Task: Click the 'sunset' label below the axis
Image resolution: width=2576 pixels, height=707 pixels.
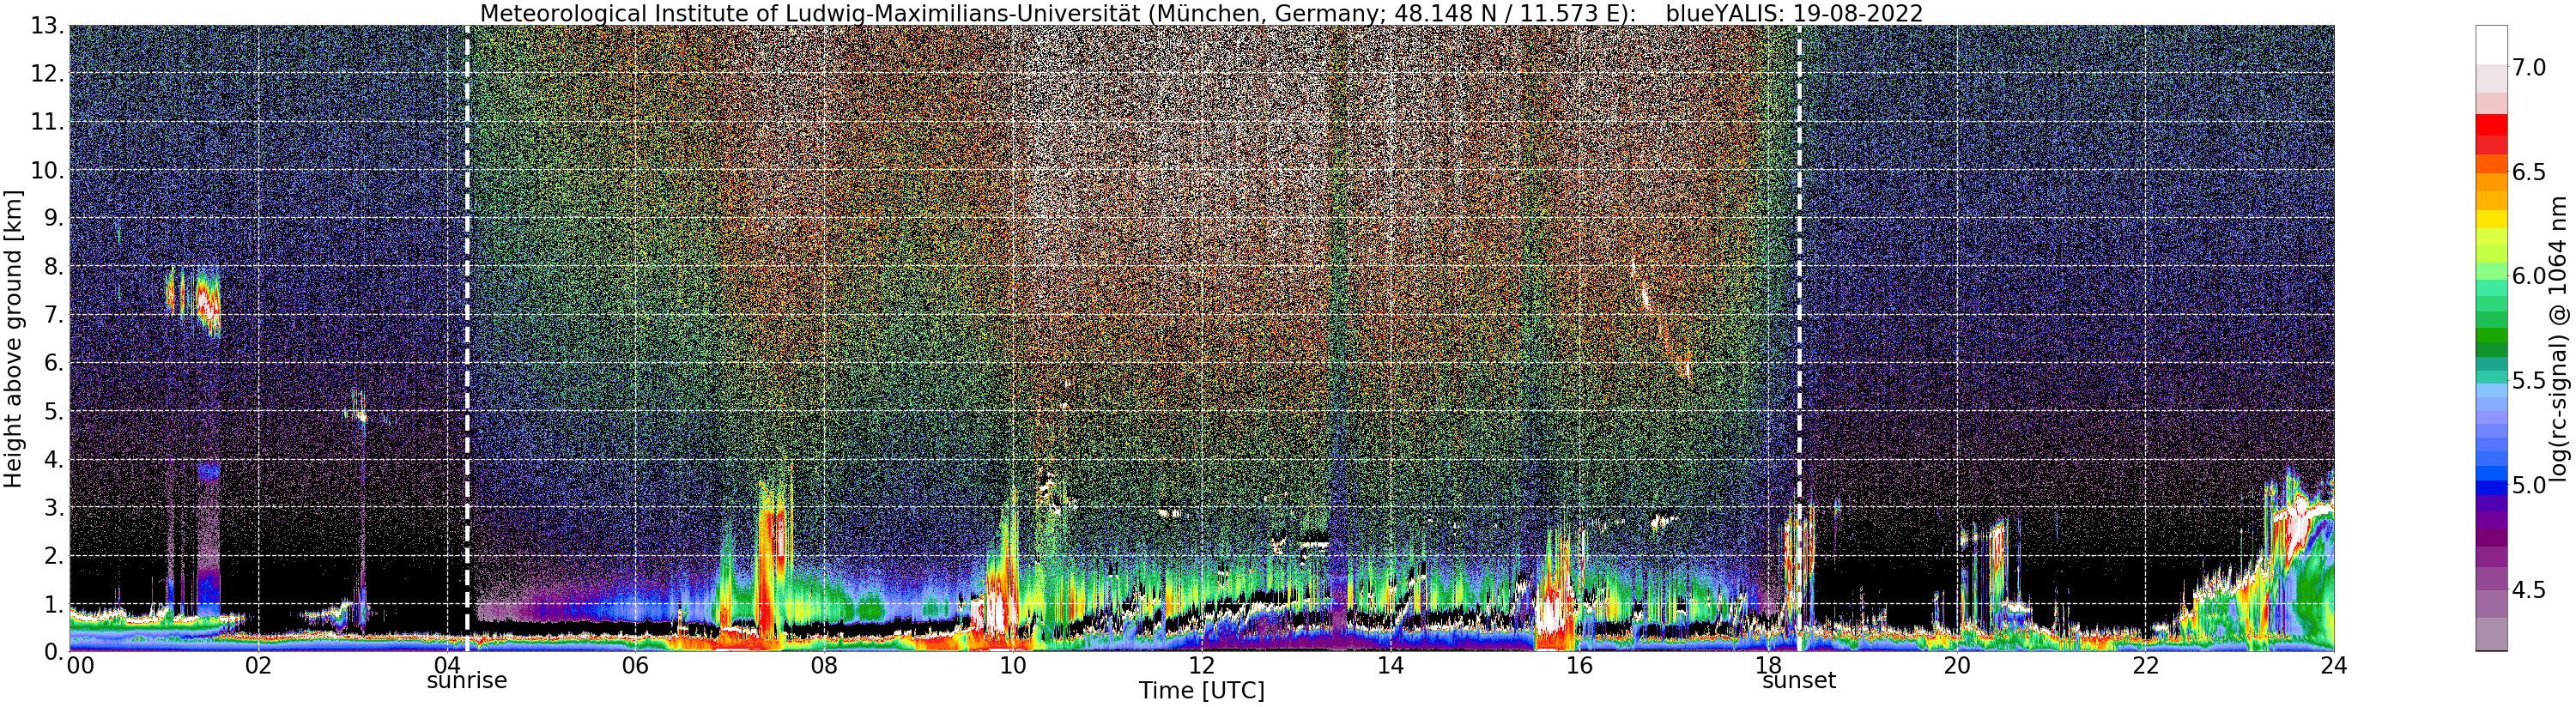Action: pyautogui.click(x=1799, y=681)
